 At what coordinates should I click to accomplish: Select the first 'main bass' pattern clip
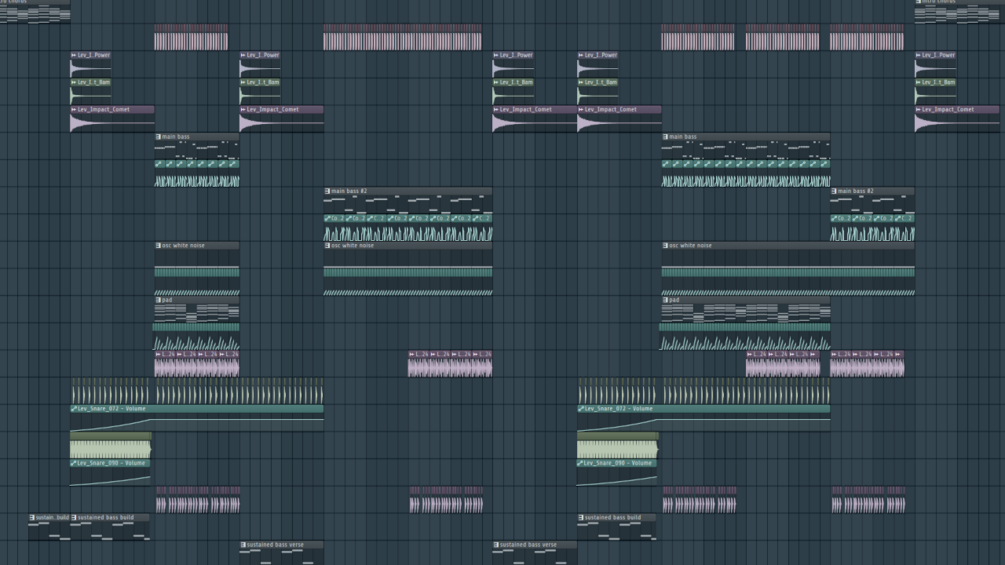pyautogui.click(x=197, y=146)
